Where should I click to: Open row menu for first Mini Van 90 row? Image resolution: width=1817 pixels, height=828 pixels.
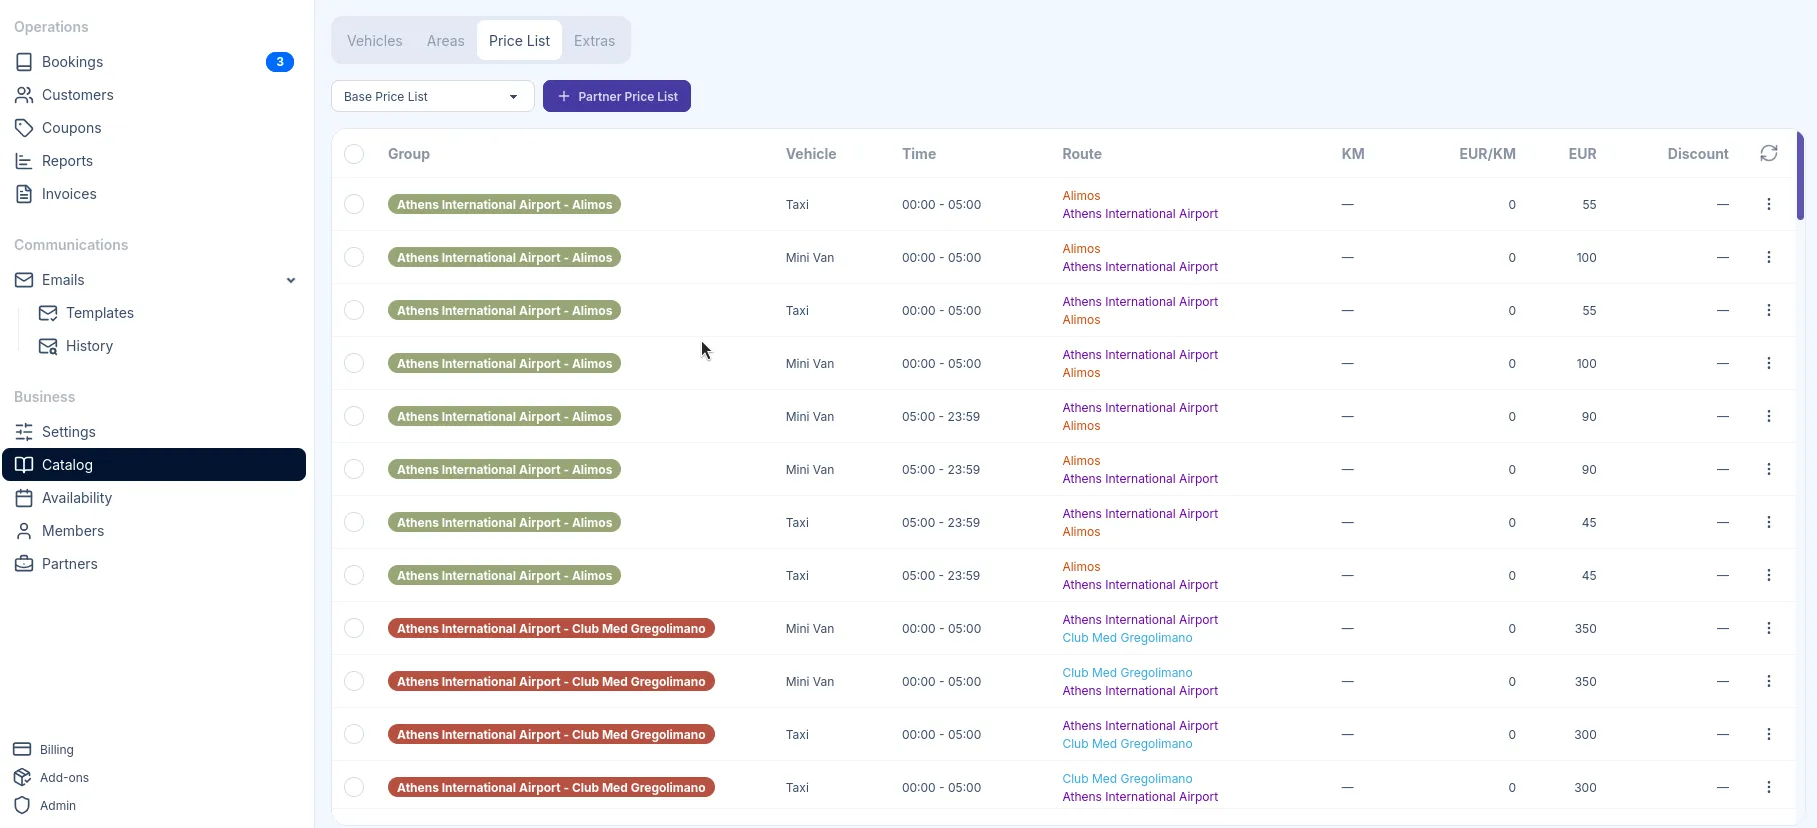(1769, 416)
